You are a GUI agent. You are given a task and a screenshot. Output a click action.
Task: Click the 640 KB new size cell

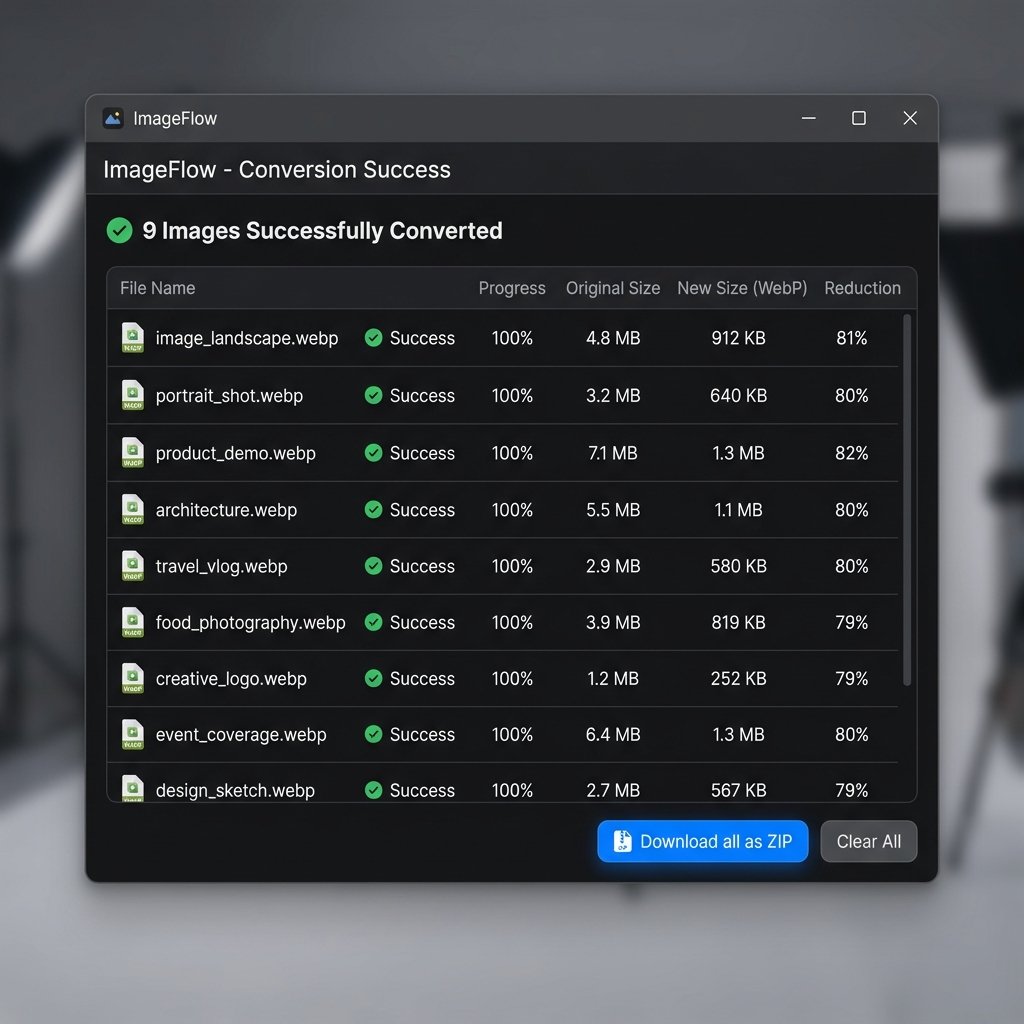[x=739, y=396]
